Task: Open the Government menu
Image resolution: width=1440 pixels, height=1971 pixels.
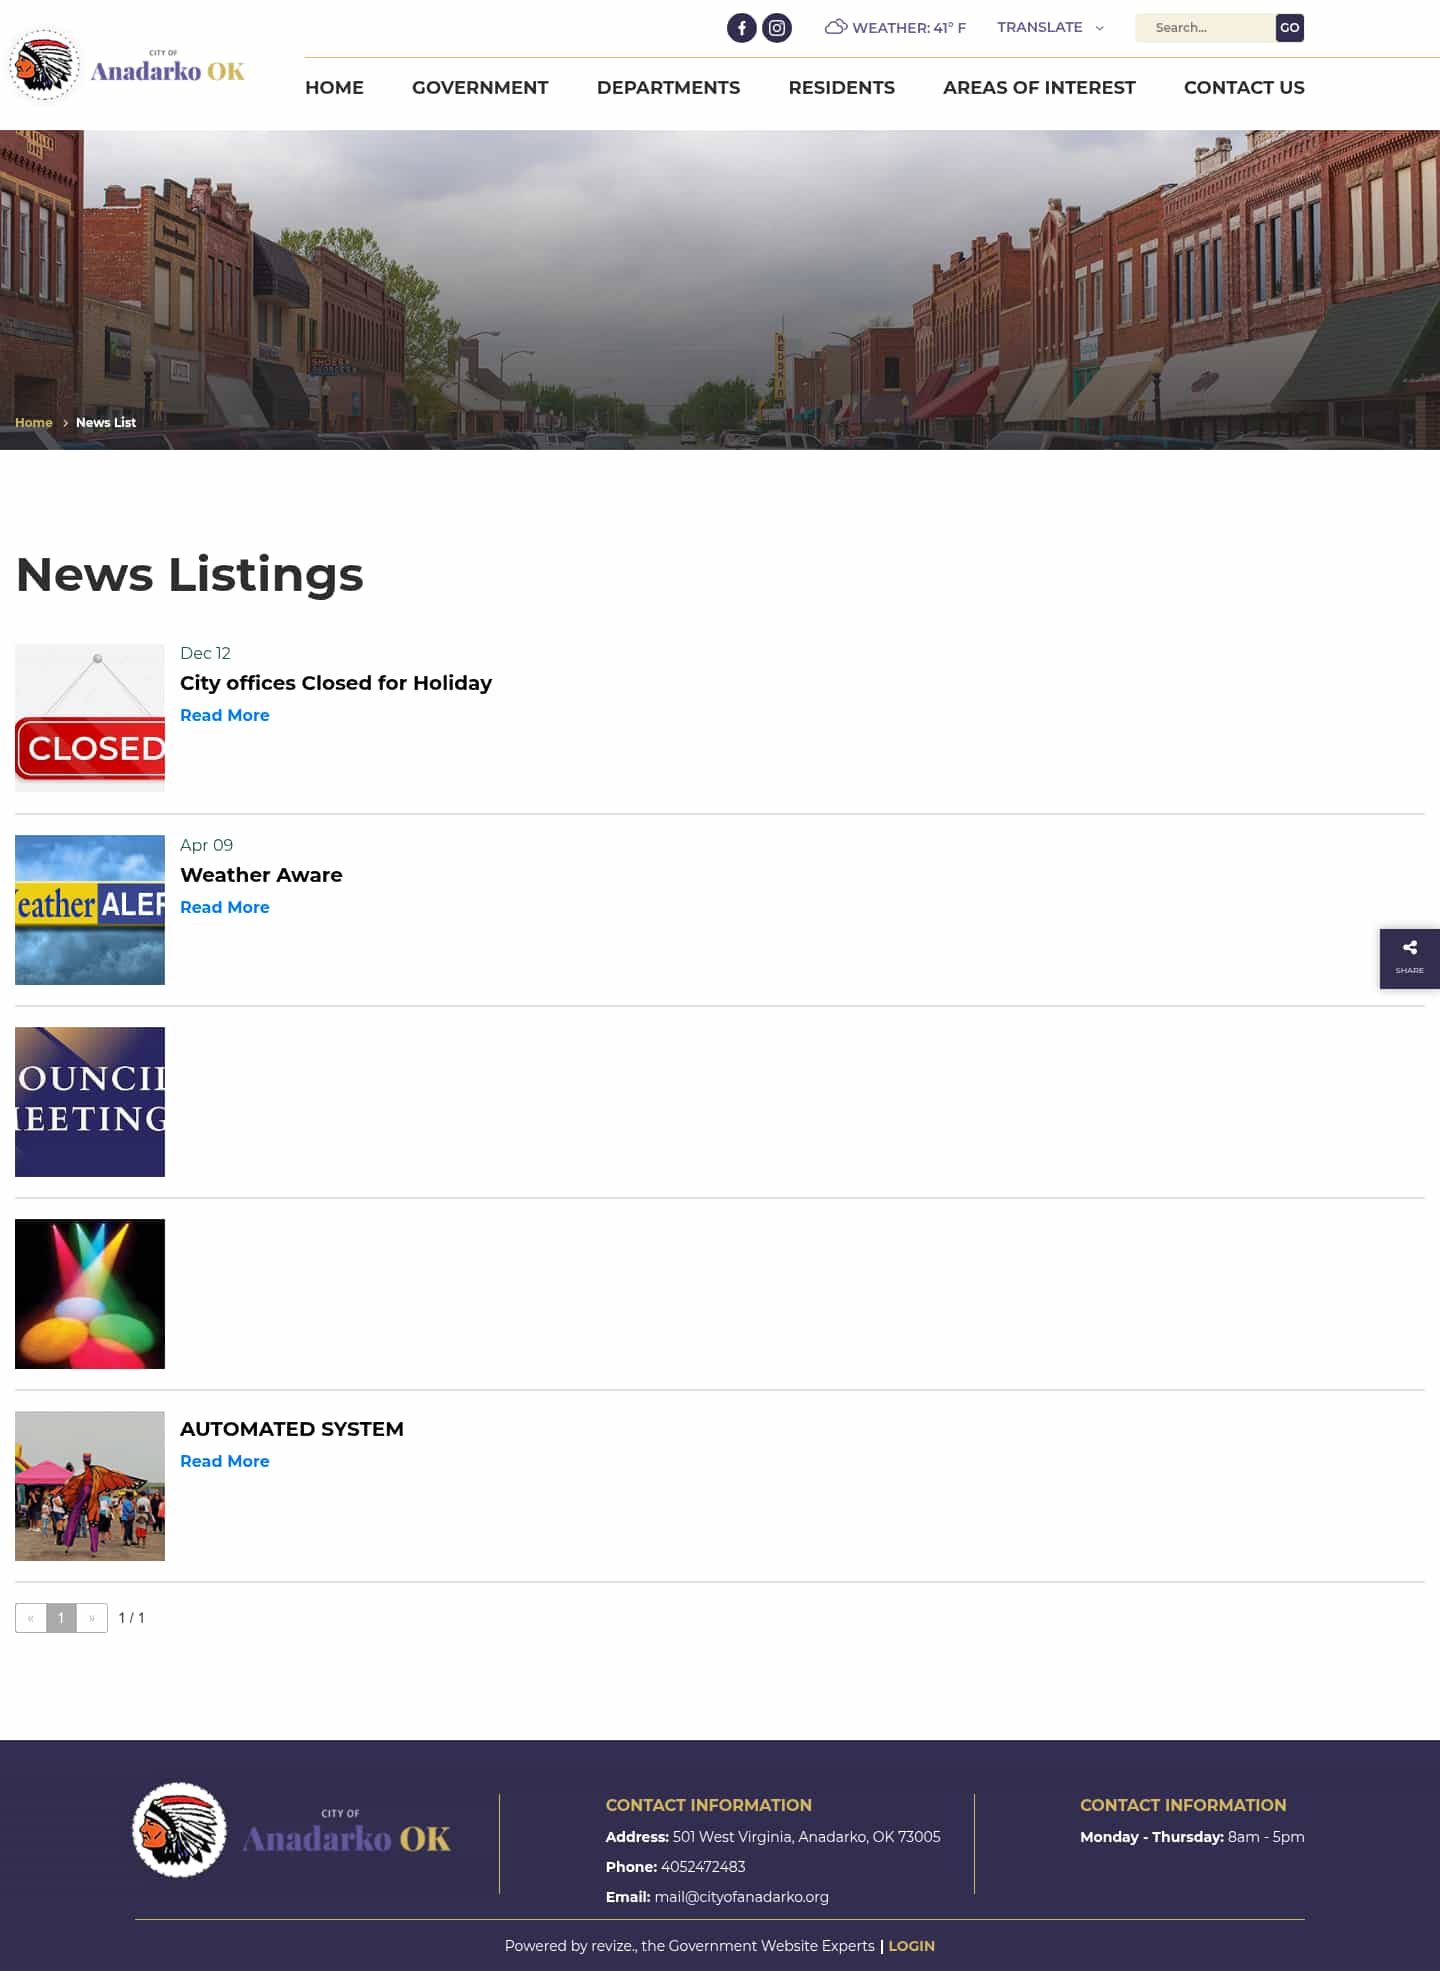Action: point(480,88)
